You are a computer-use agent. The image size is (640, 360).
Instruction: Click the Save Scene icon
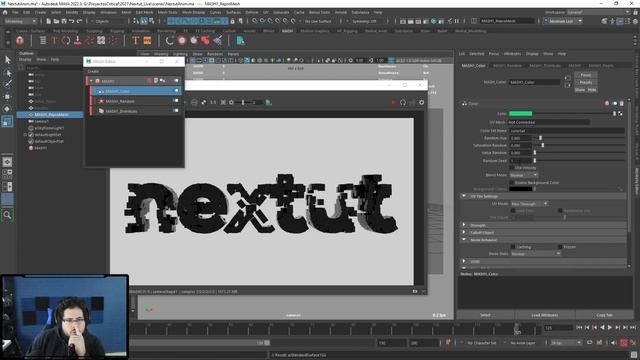tap(64, 21)
